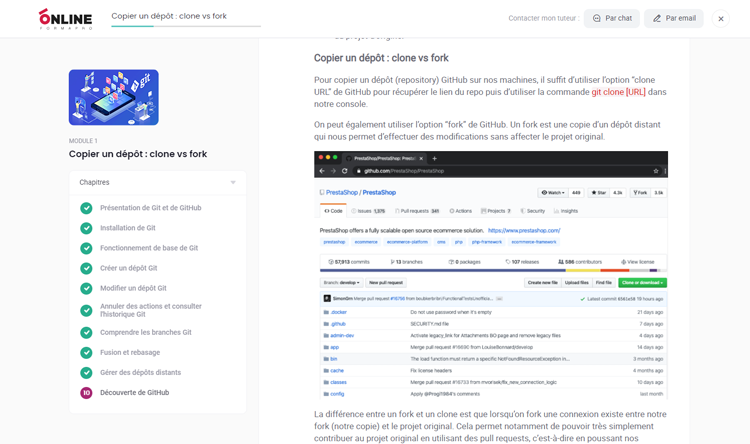Click Upload files button in screenshot
The width and height of the screenshot is (750, 444).
576,283
